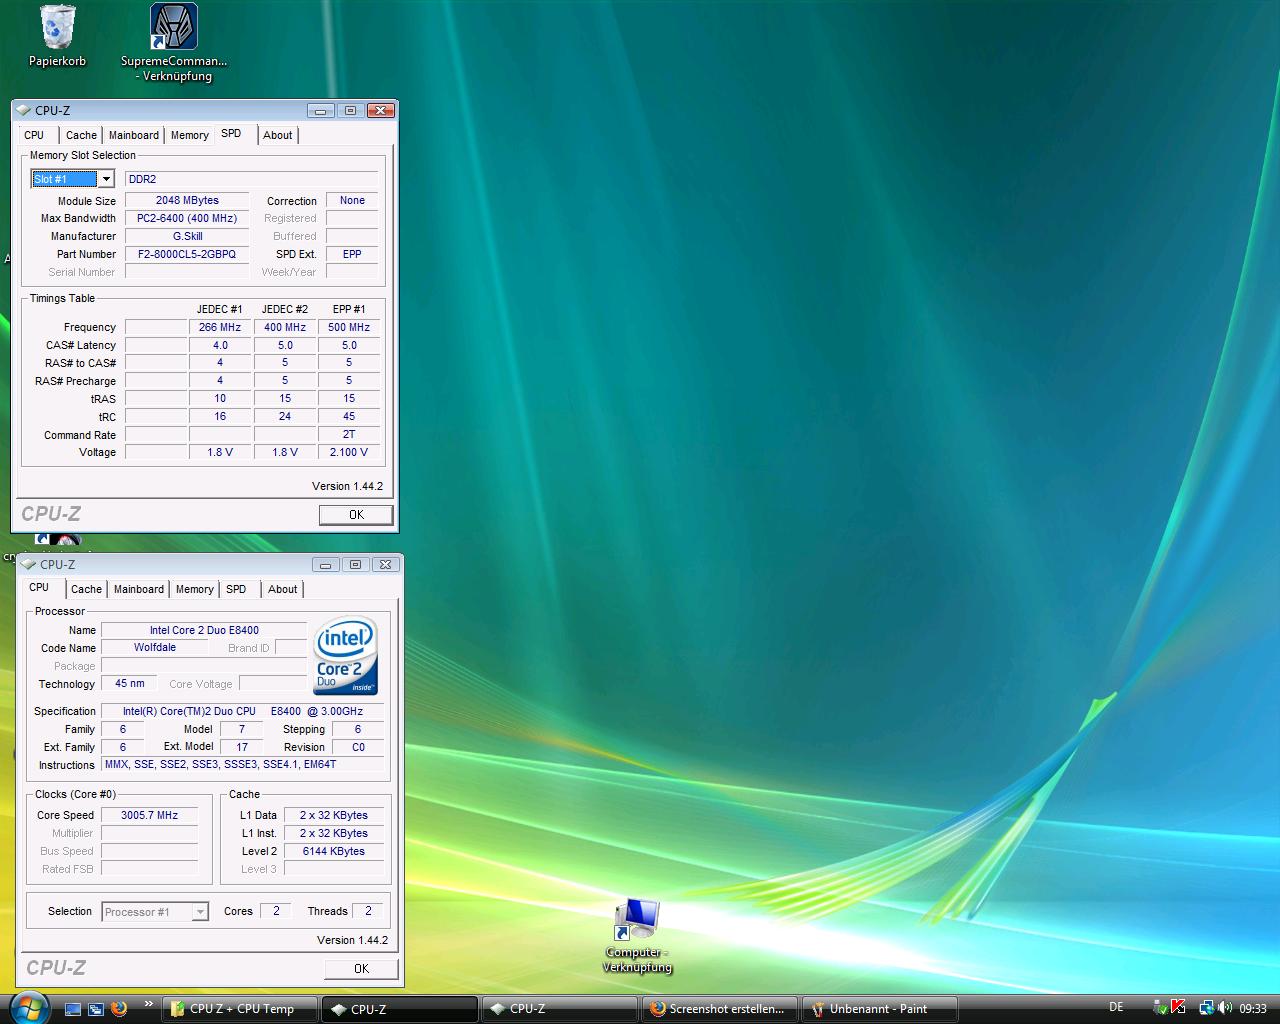Click the Threads count field
Viewport: 1280px width, 1024px height.
point(368,911)
